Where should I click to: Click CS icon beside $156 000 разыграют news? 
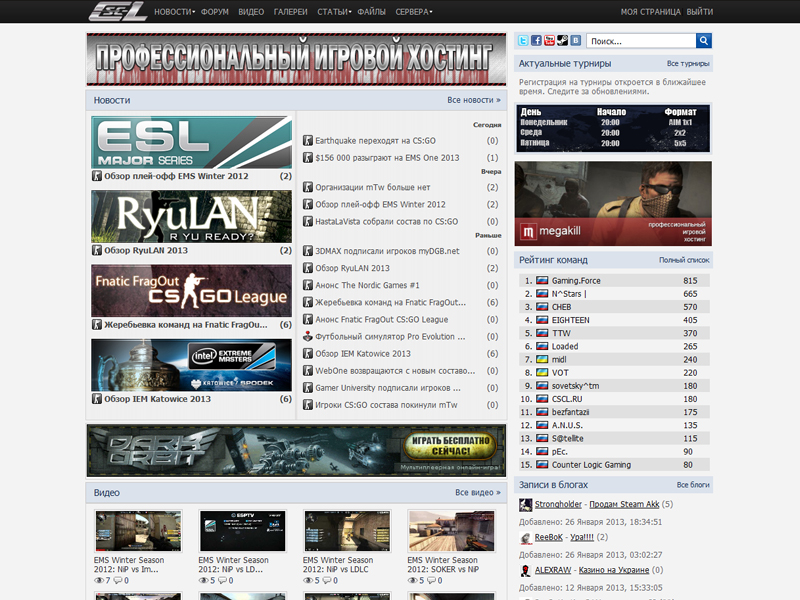(308, 158)
